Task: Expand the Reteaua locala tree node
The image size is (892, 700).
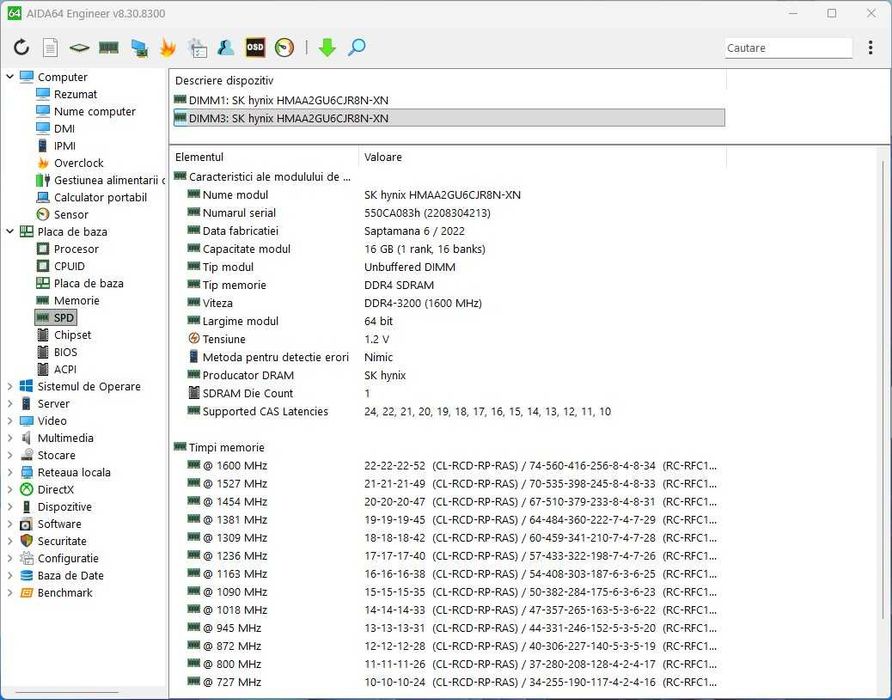Action: 10,472
